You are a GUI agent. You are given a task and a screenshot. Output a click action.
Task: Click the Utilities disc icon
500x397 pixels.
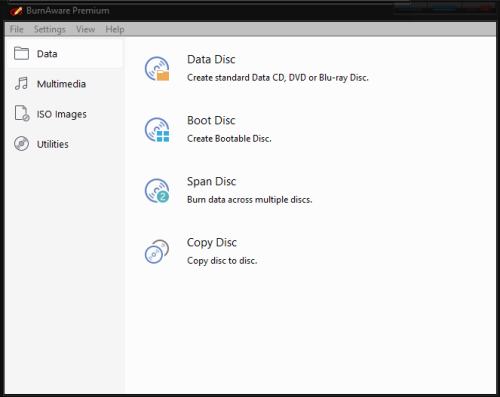coord(21,144)
